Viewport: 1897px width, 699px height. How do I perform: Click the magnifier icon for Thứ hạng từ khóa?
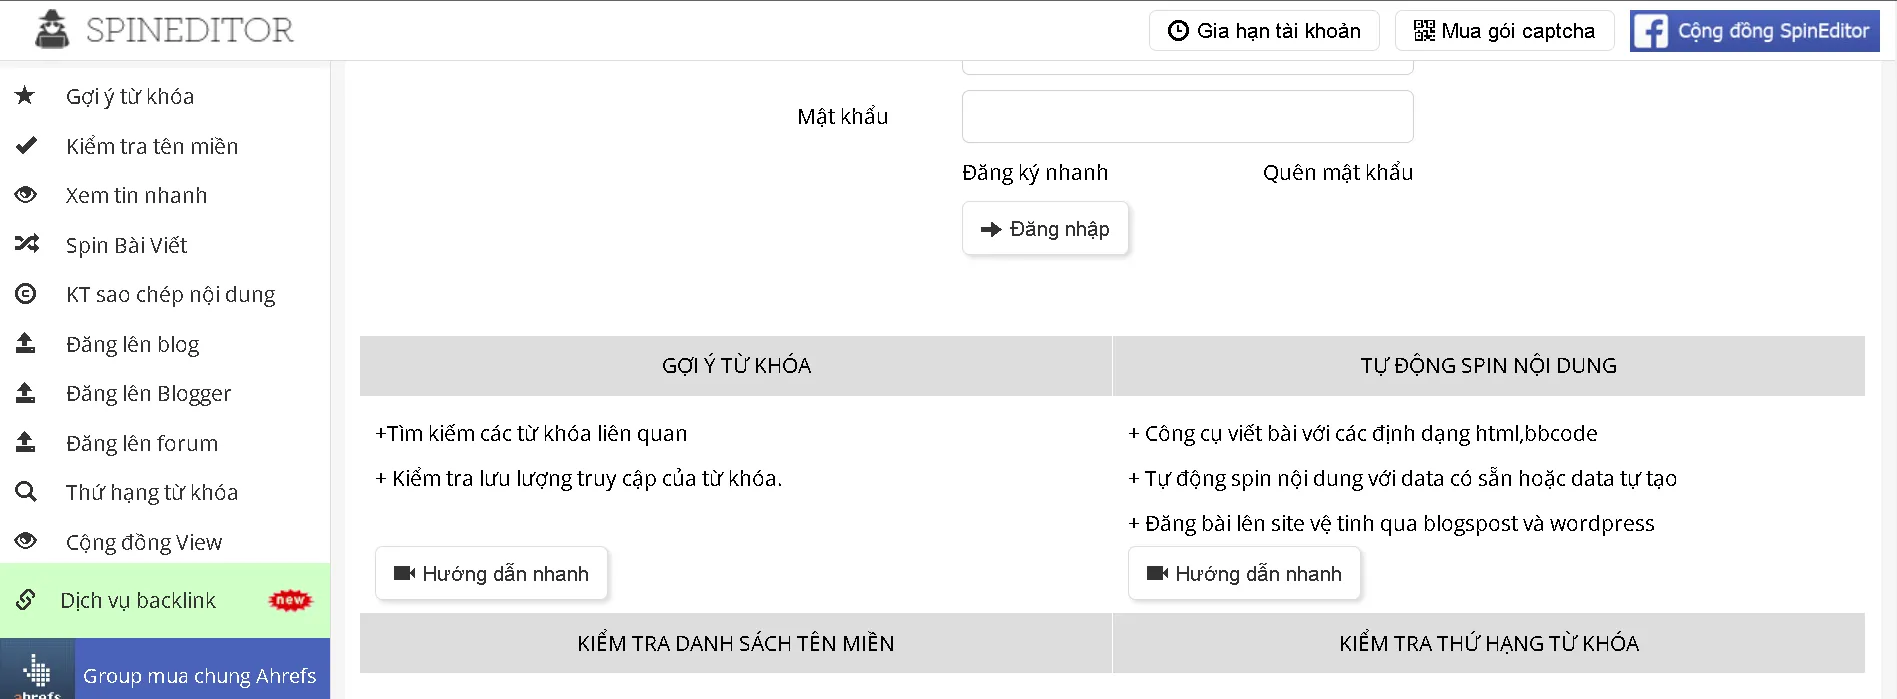point(26,492)
